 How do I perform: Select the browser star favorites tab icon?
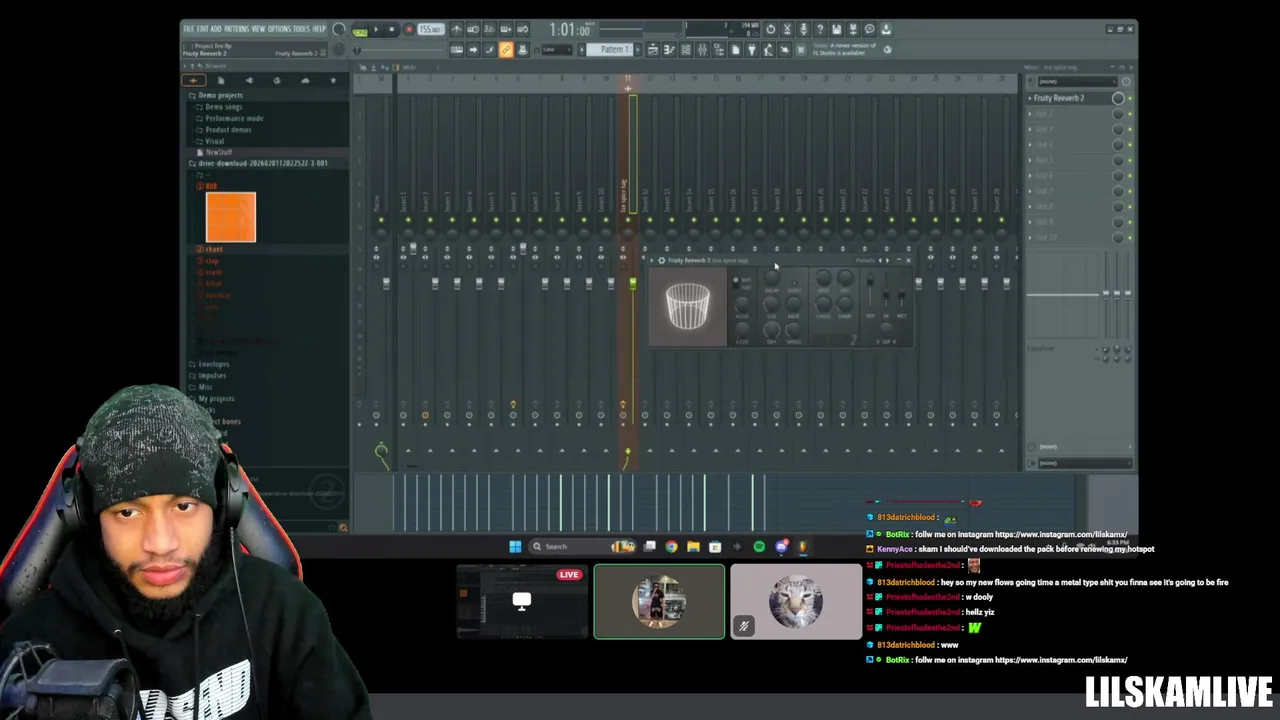tap(333, 80)
